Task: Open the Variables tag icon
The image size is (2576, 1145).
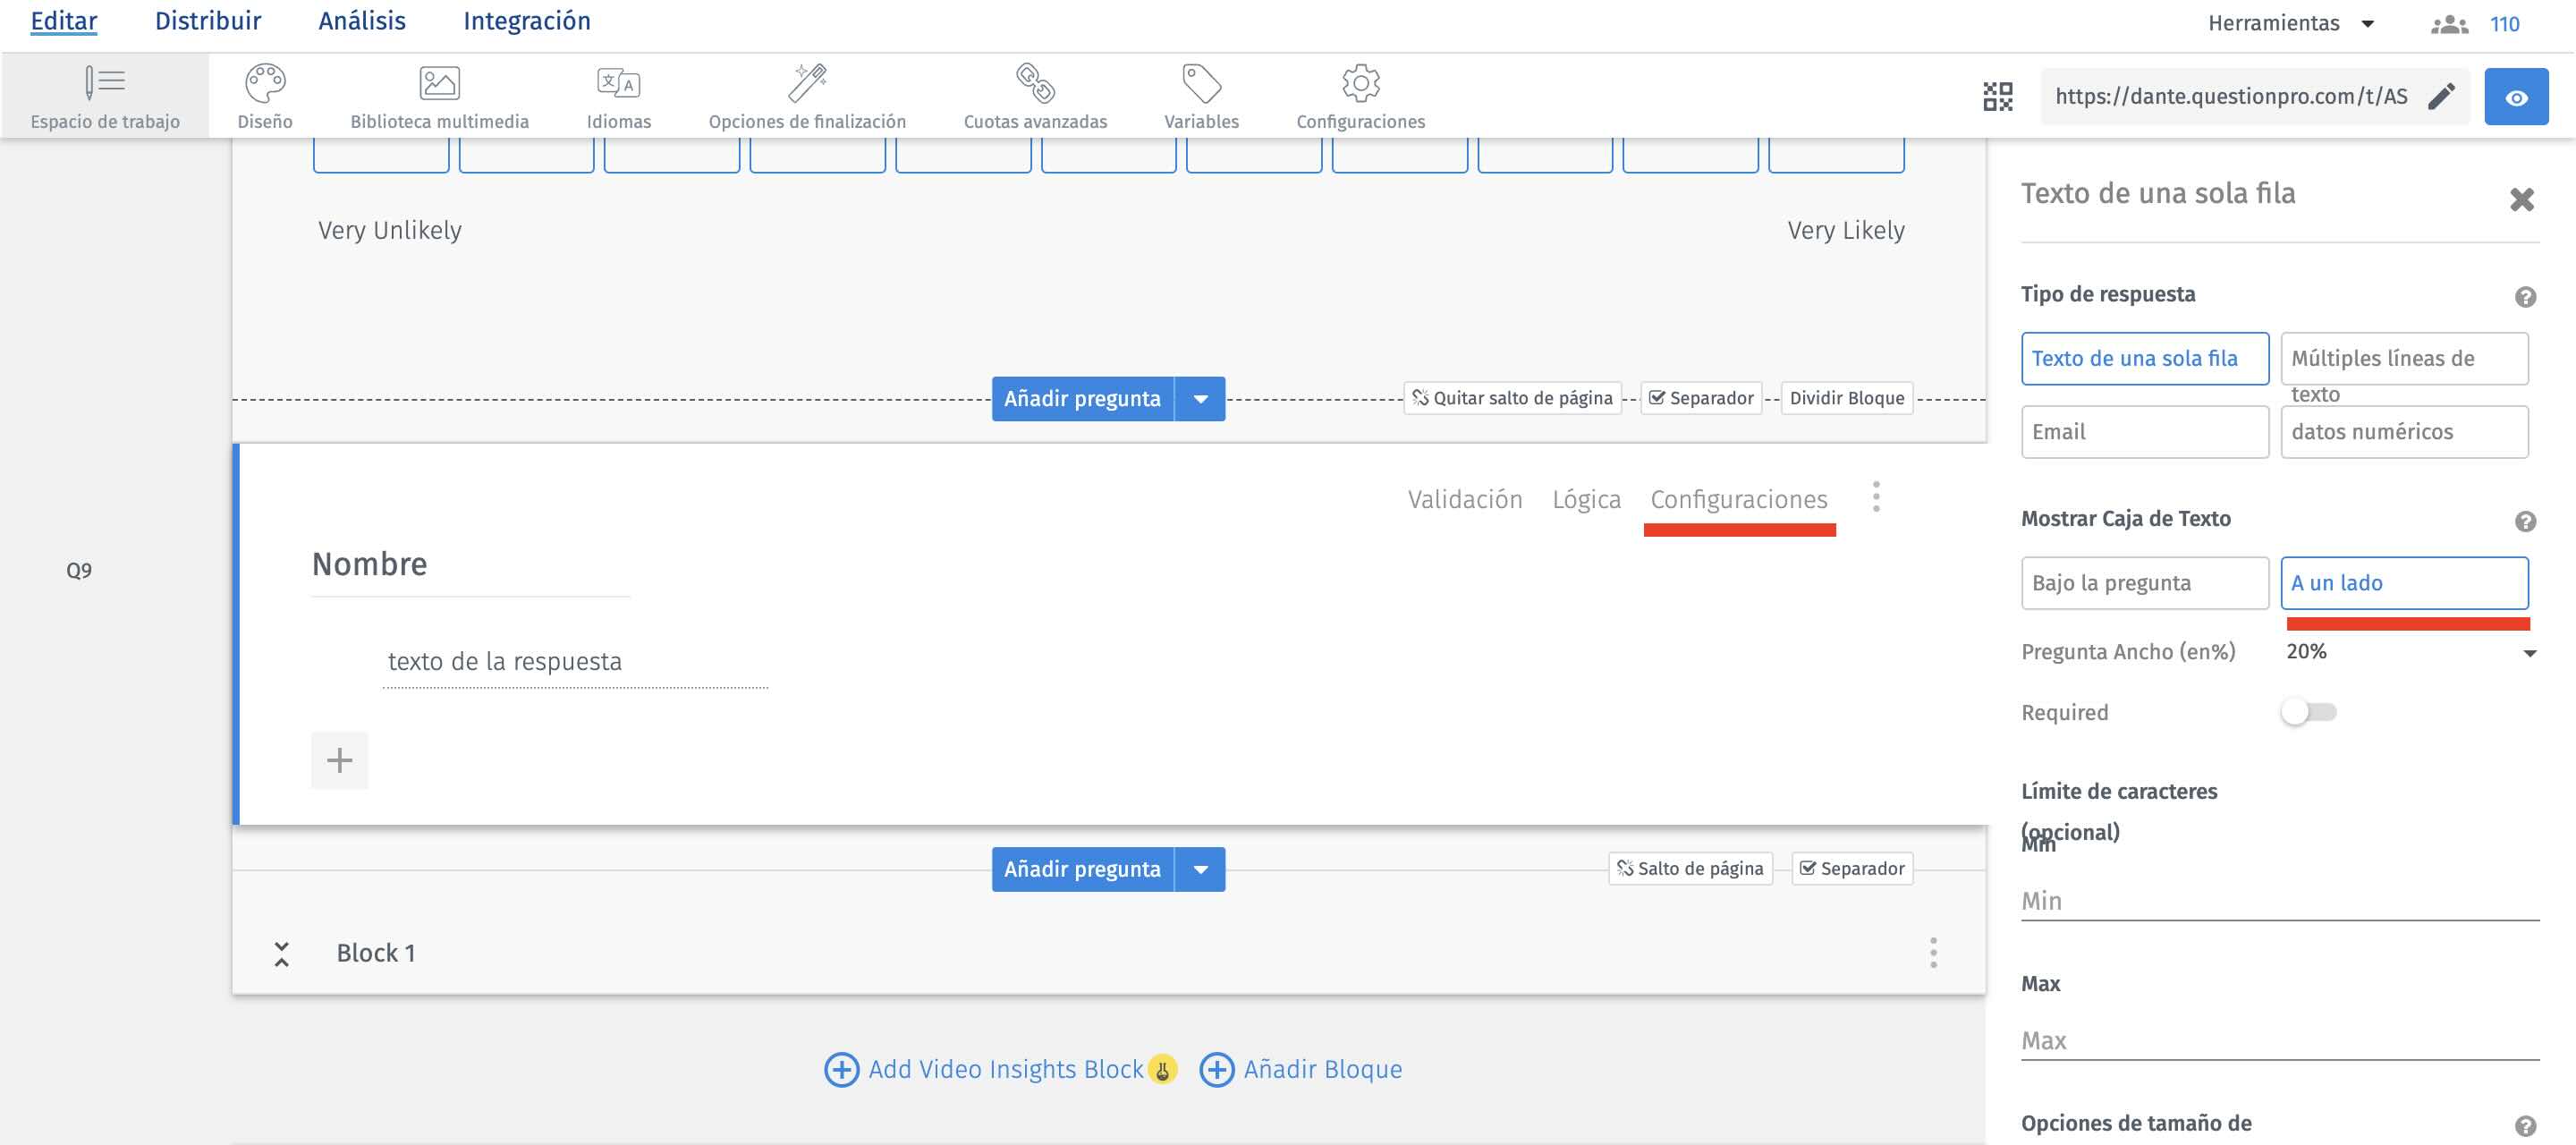Action: (1201, 84)
